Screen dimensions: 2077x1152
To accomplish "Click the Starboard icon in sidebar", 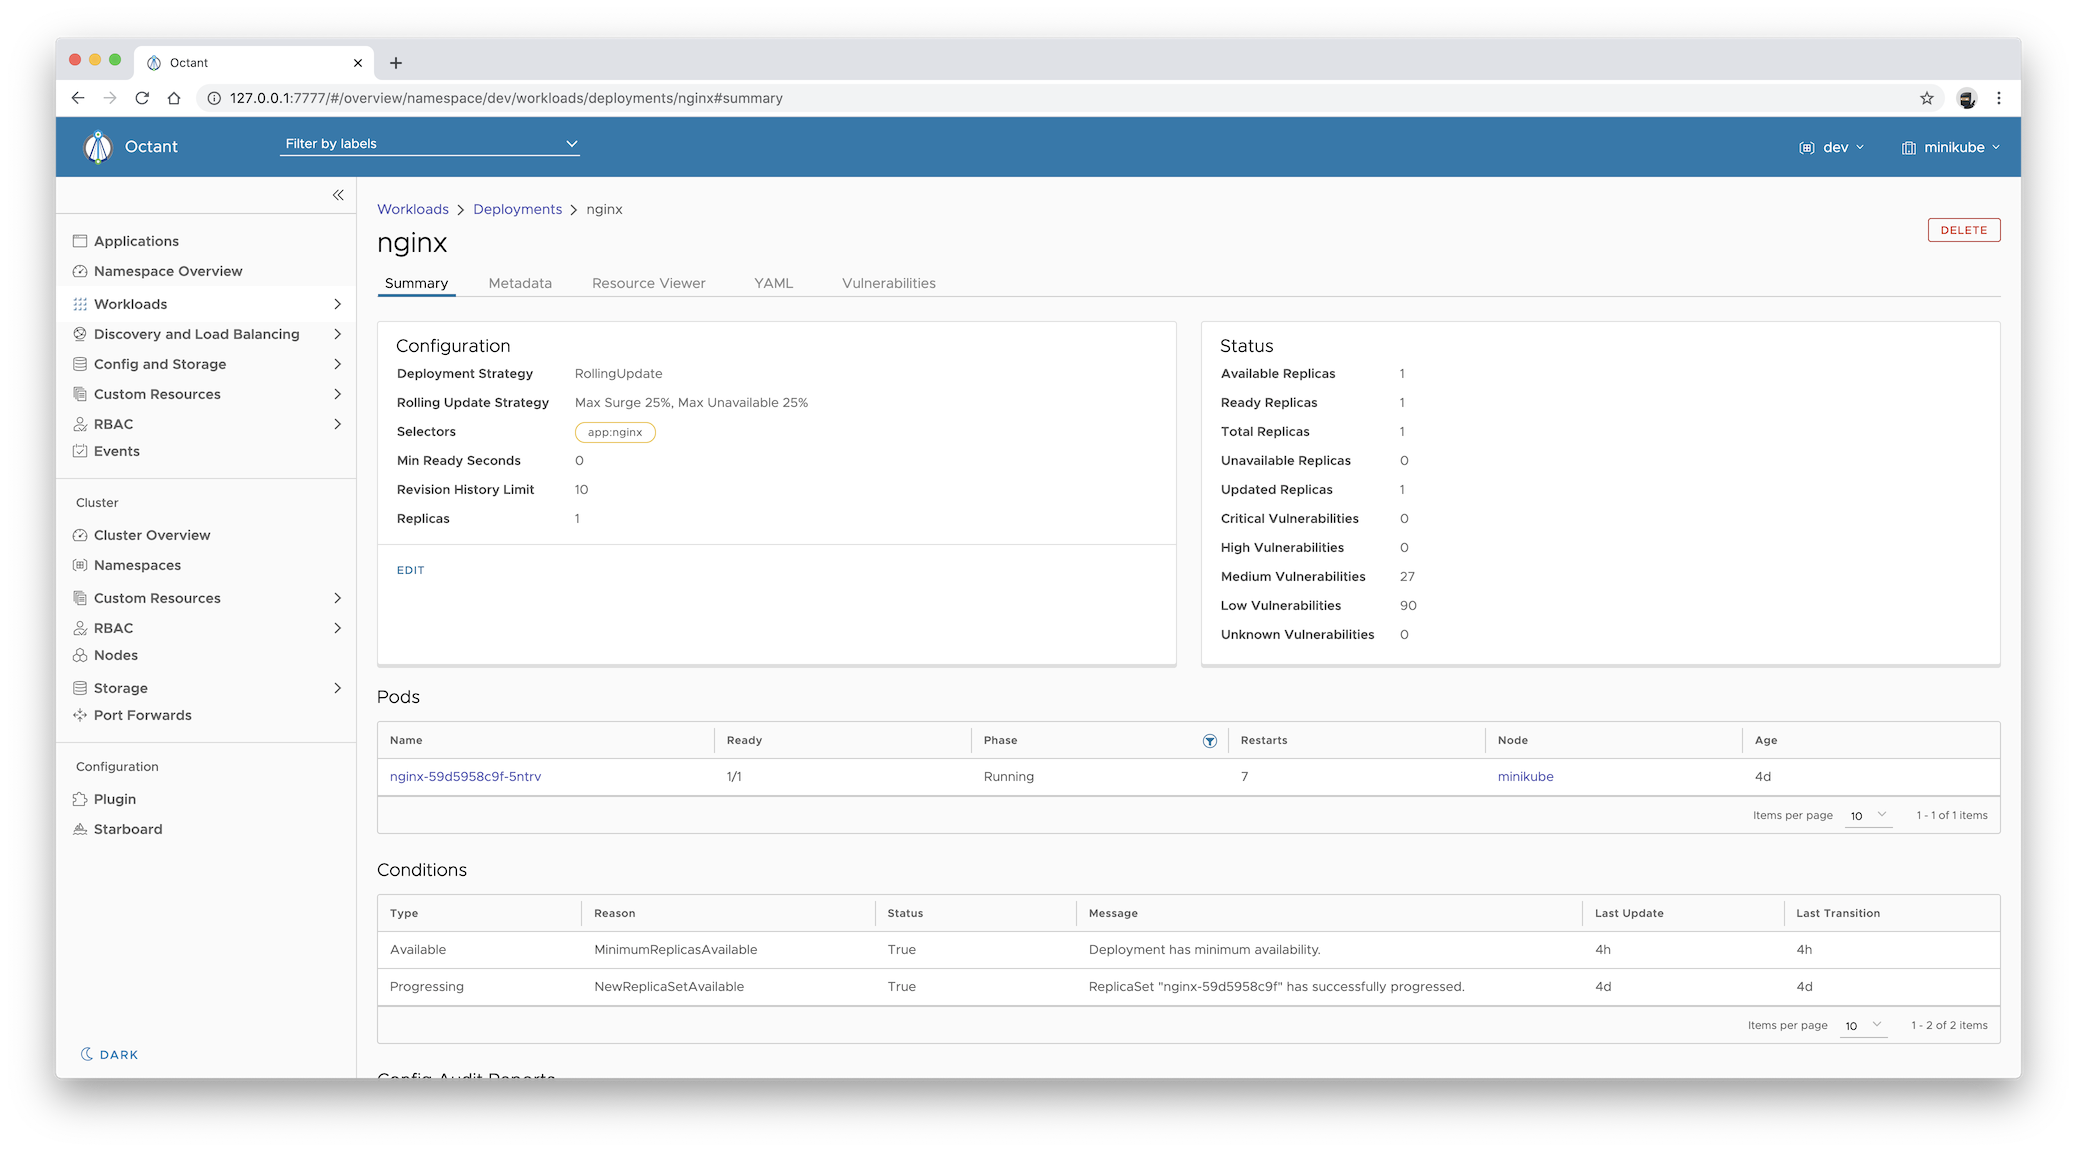I will click(80, 829).
